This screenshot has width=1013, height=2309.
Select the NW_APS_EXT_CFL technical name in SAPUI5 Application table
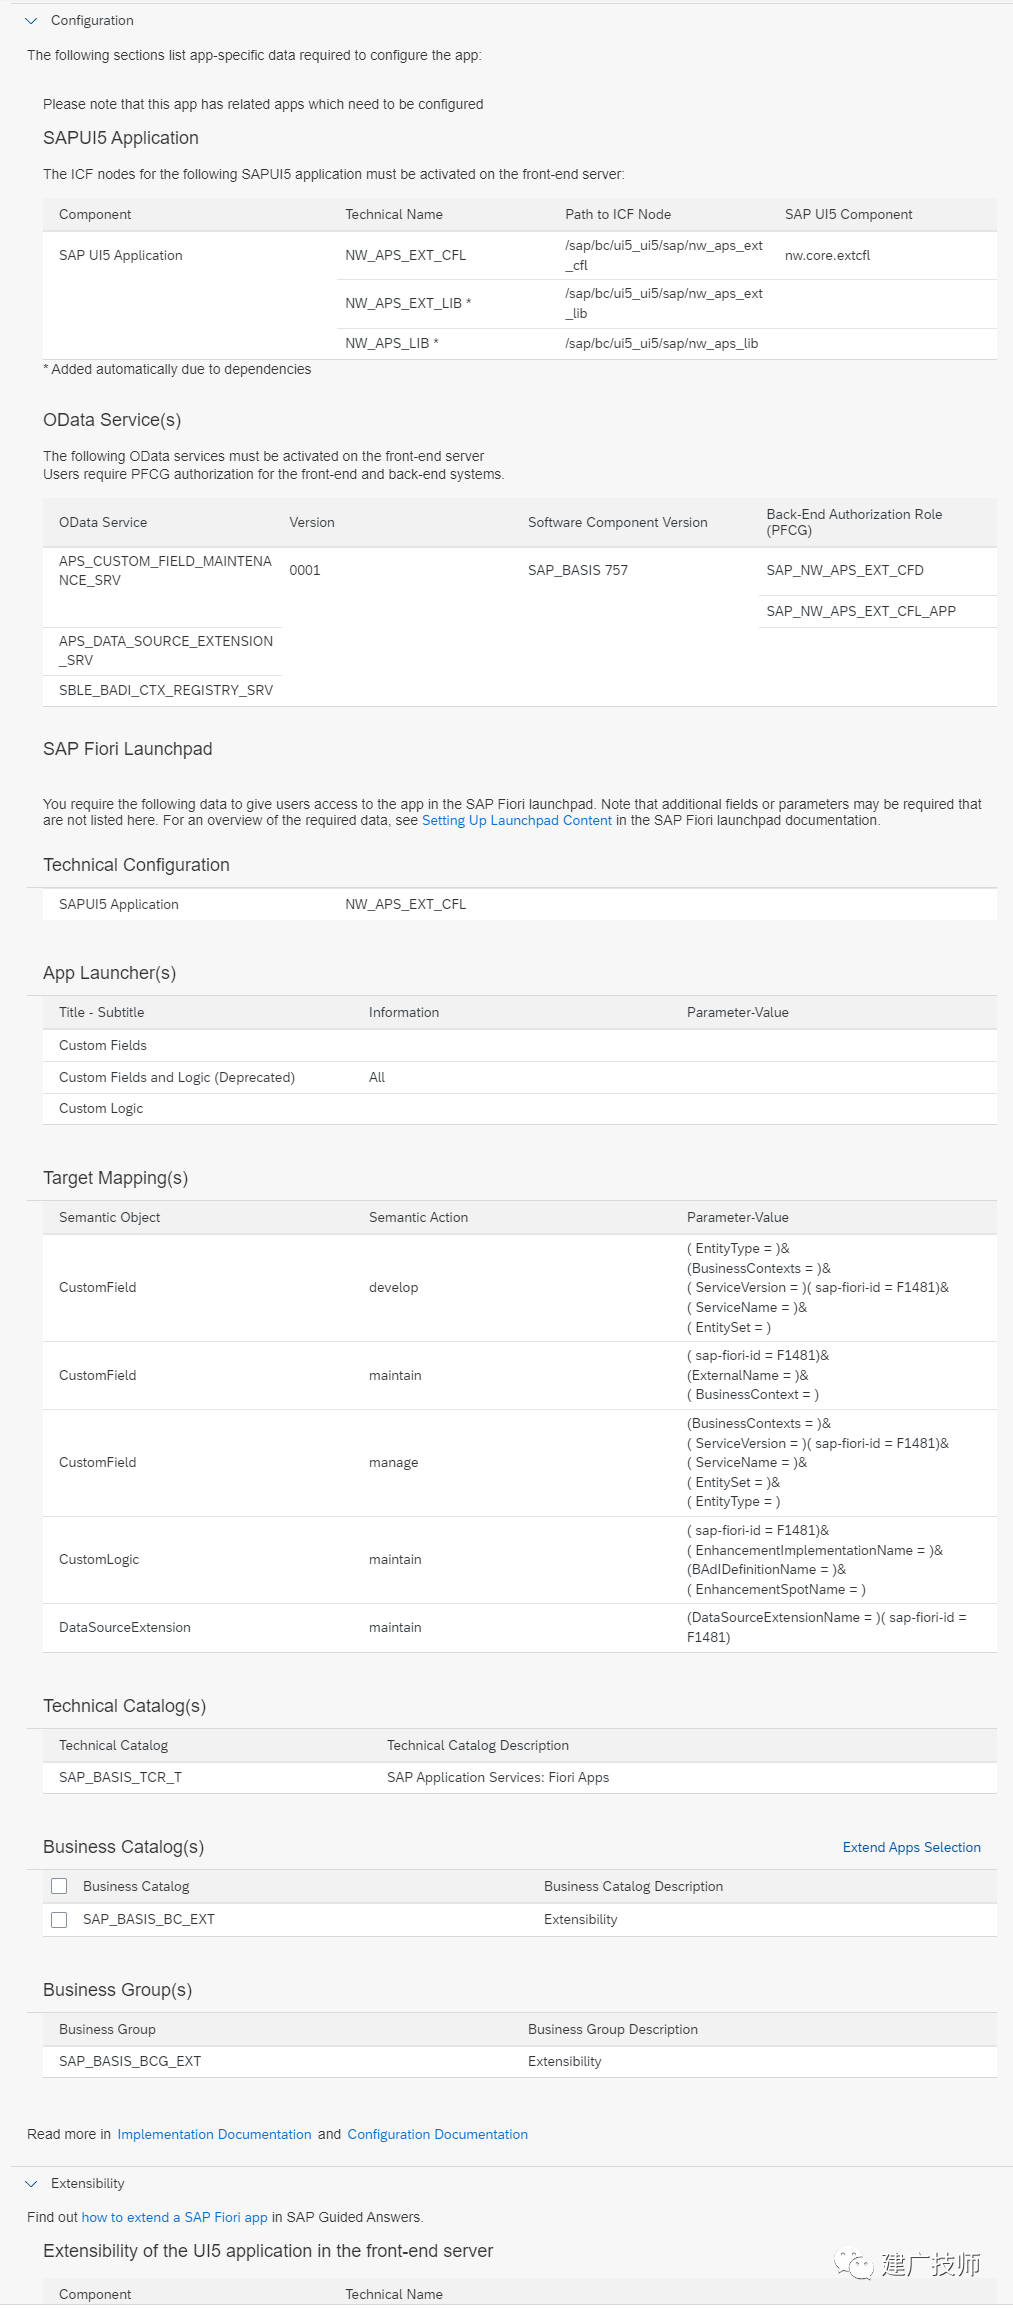pyautogui.click(x=405, y=255)
